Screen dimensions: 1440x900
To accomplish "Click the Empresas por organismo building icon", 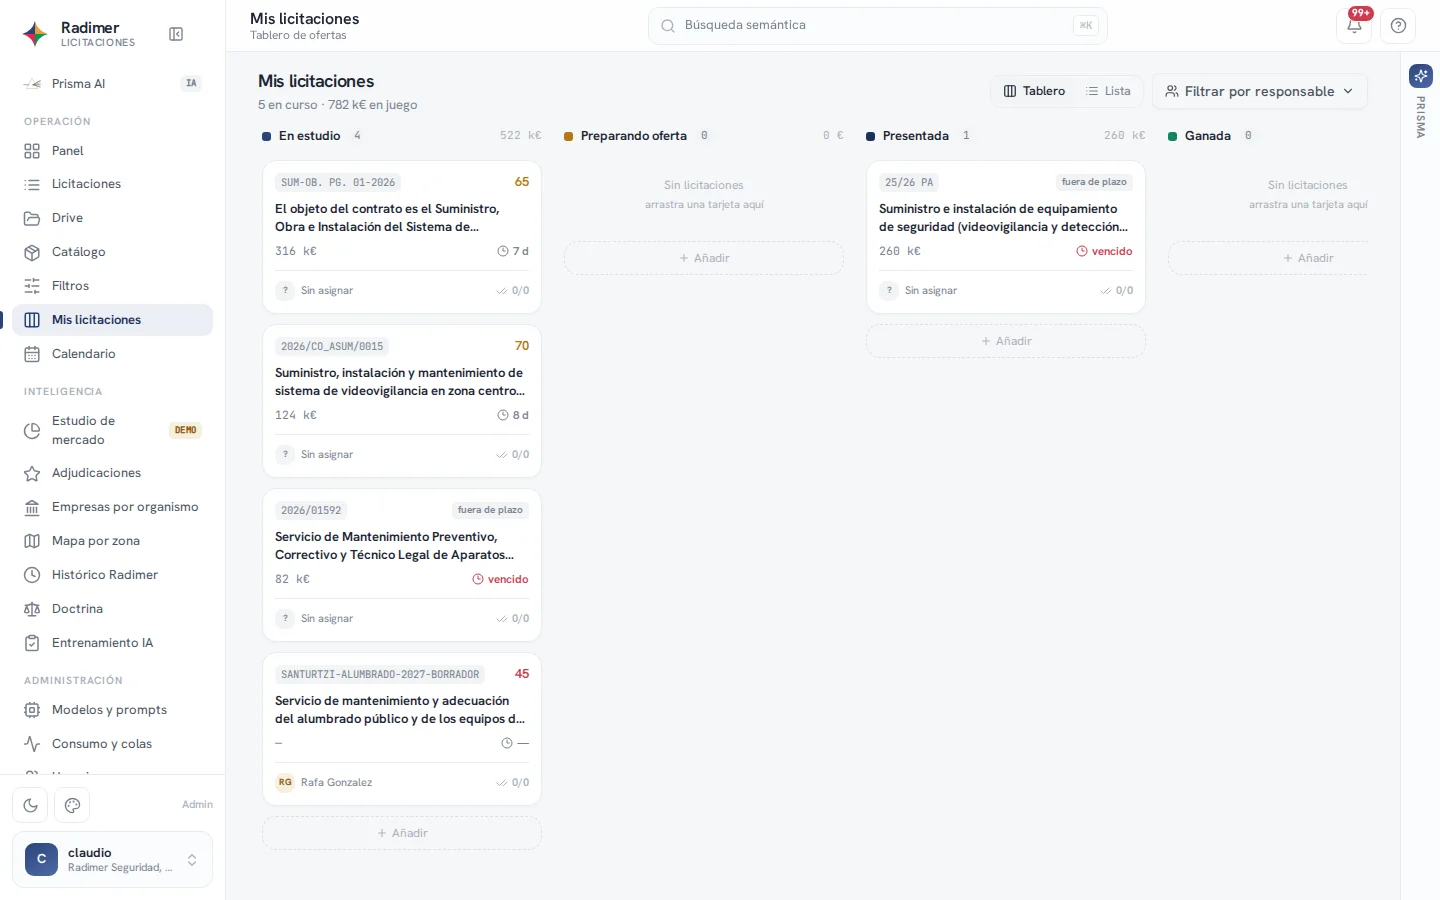I will [32, 507].
